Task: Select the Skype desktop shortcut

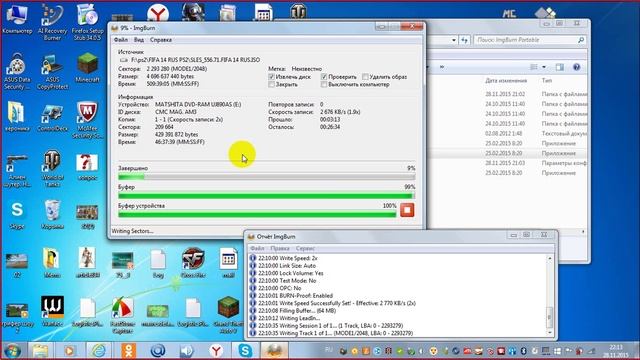Action: (x=17, y=215)
